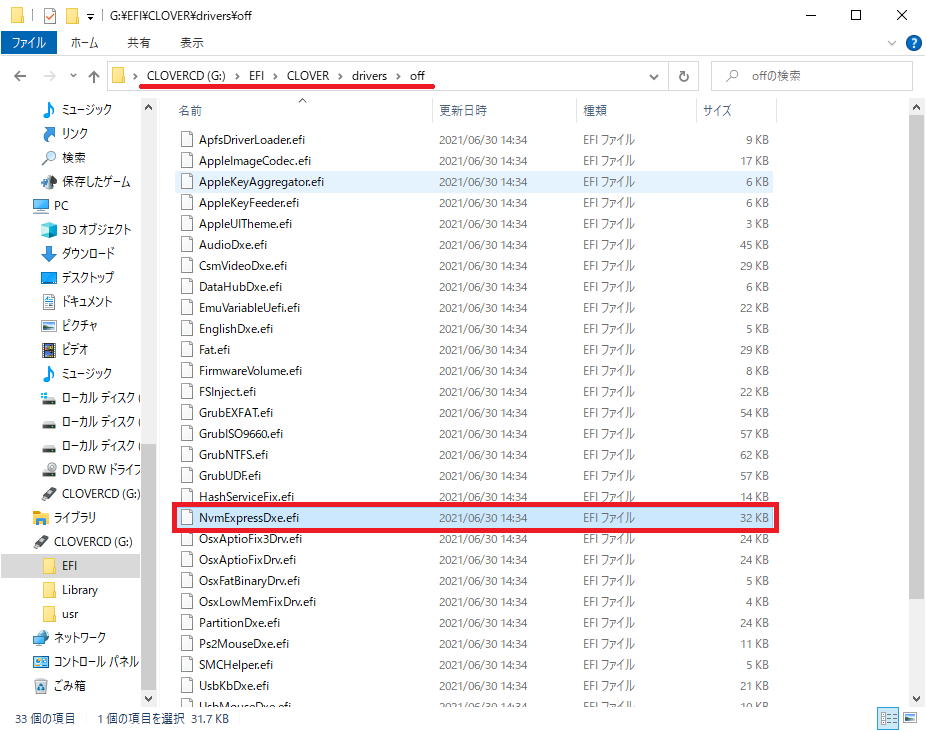Click the Up one level arrow icon
Screen dimensions: 926x731
94,76
